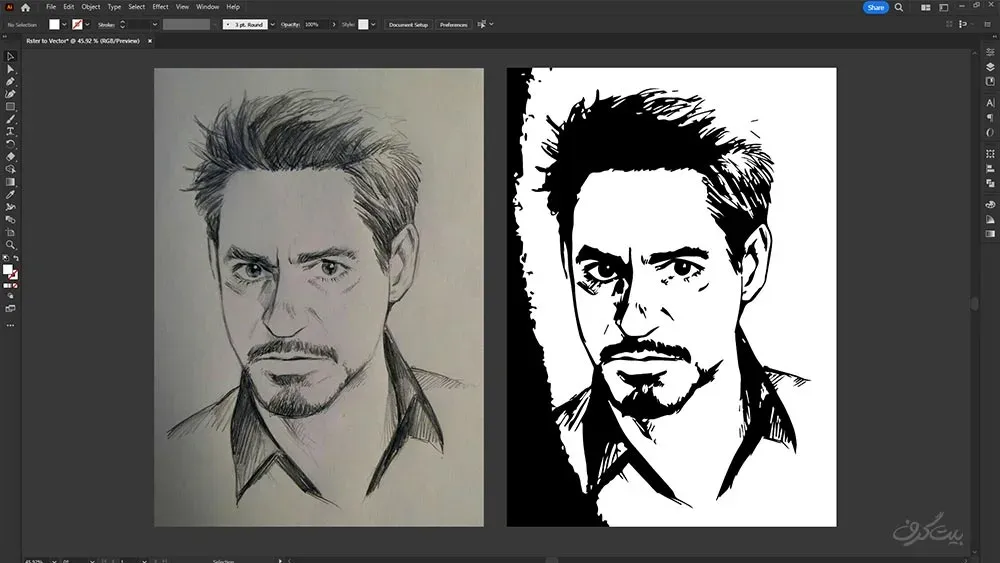
Task: Open the stroke weight dropdown
Action: (x=154, y=25)
